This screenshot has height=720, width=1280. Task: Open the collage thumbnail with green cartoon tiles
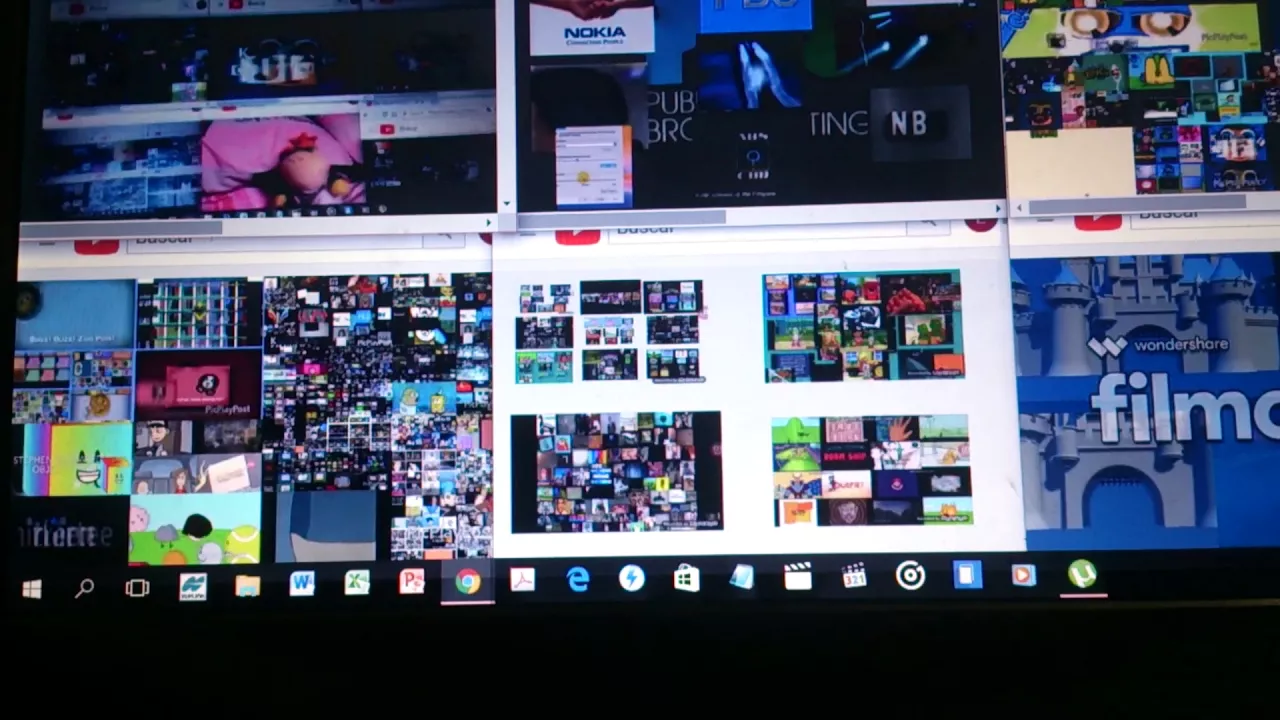click(x=871, y=470)
